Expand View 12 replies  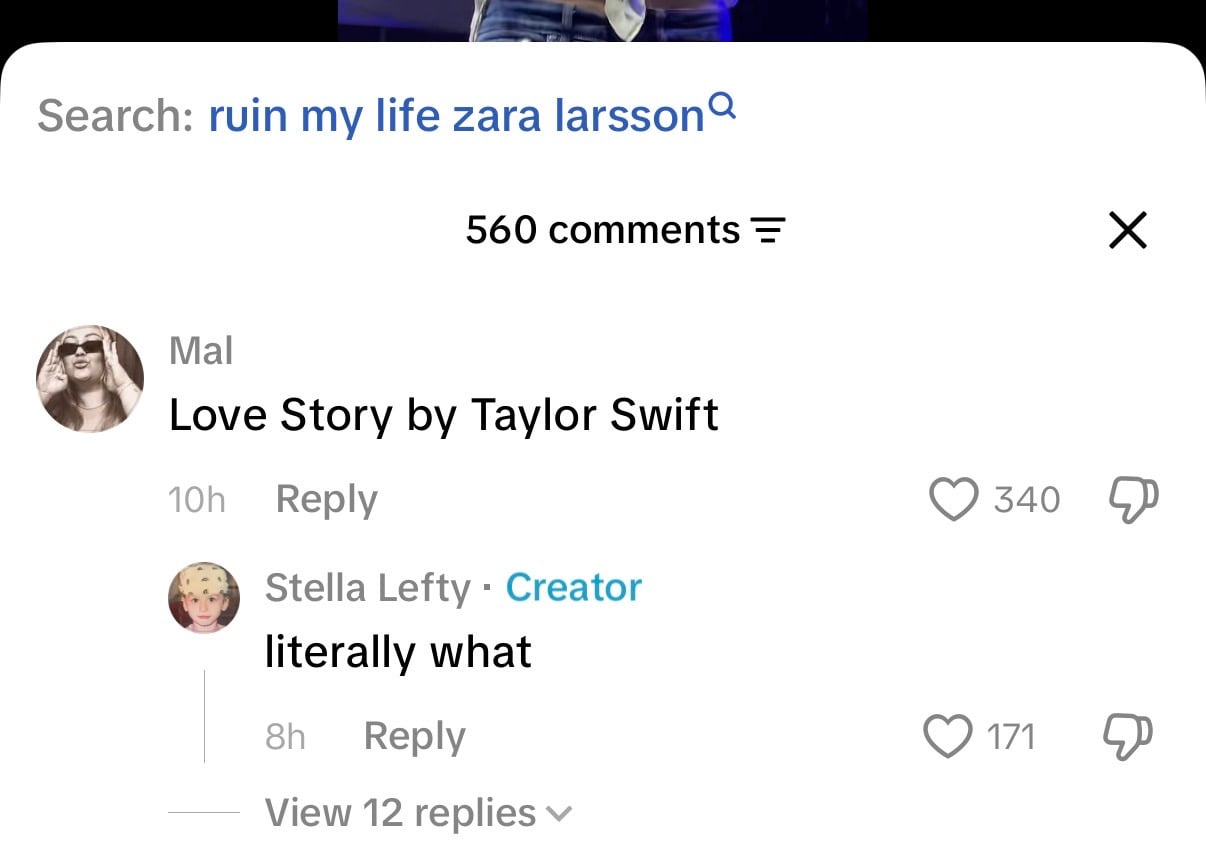pos(418,813)
